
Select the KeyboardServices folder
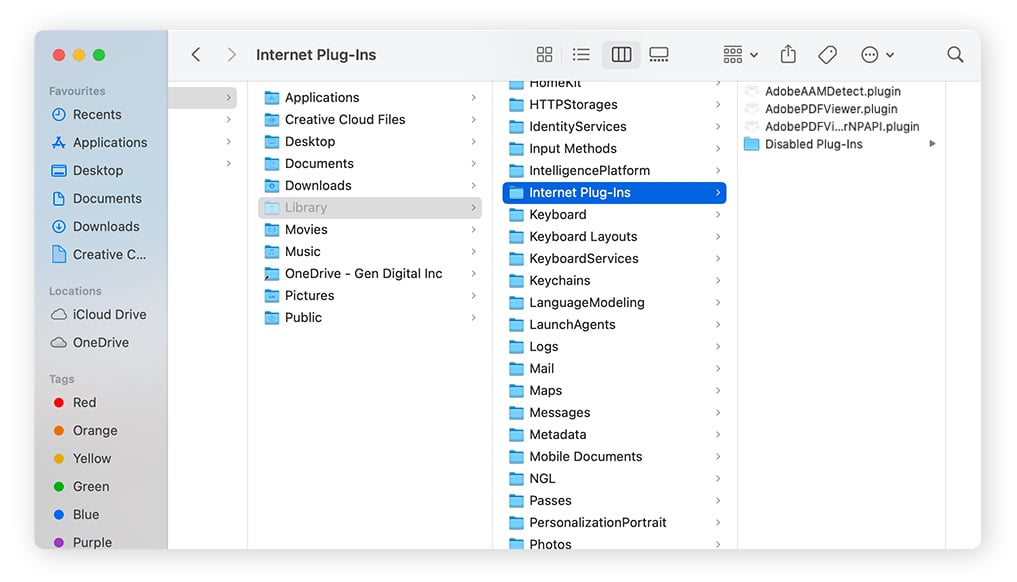coord(614,259)
